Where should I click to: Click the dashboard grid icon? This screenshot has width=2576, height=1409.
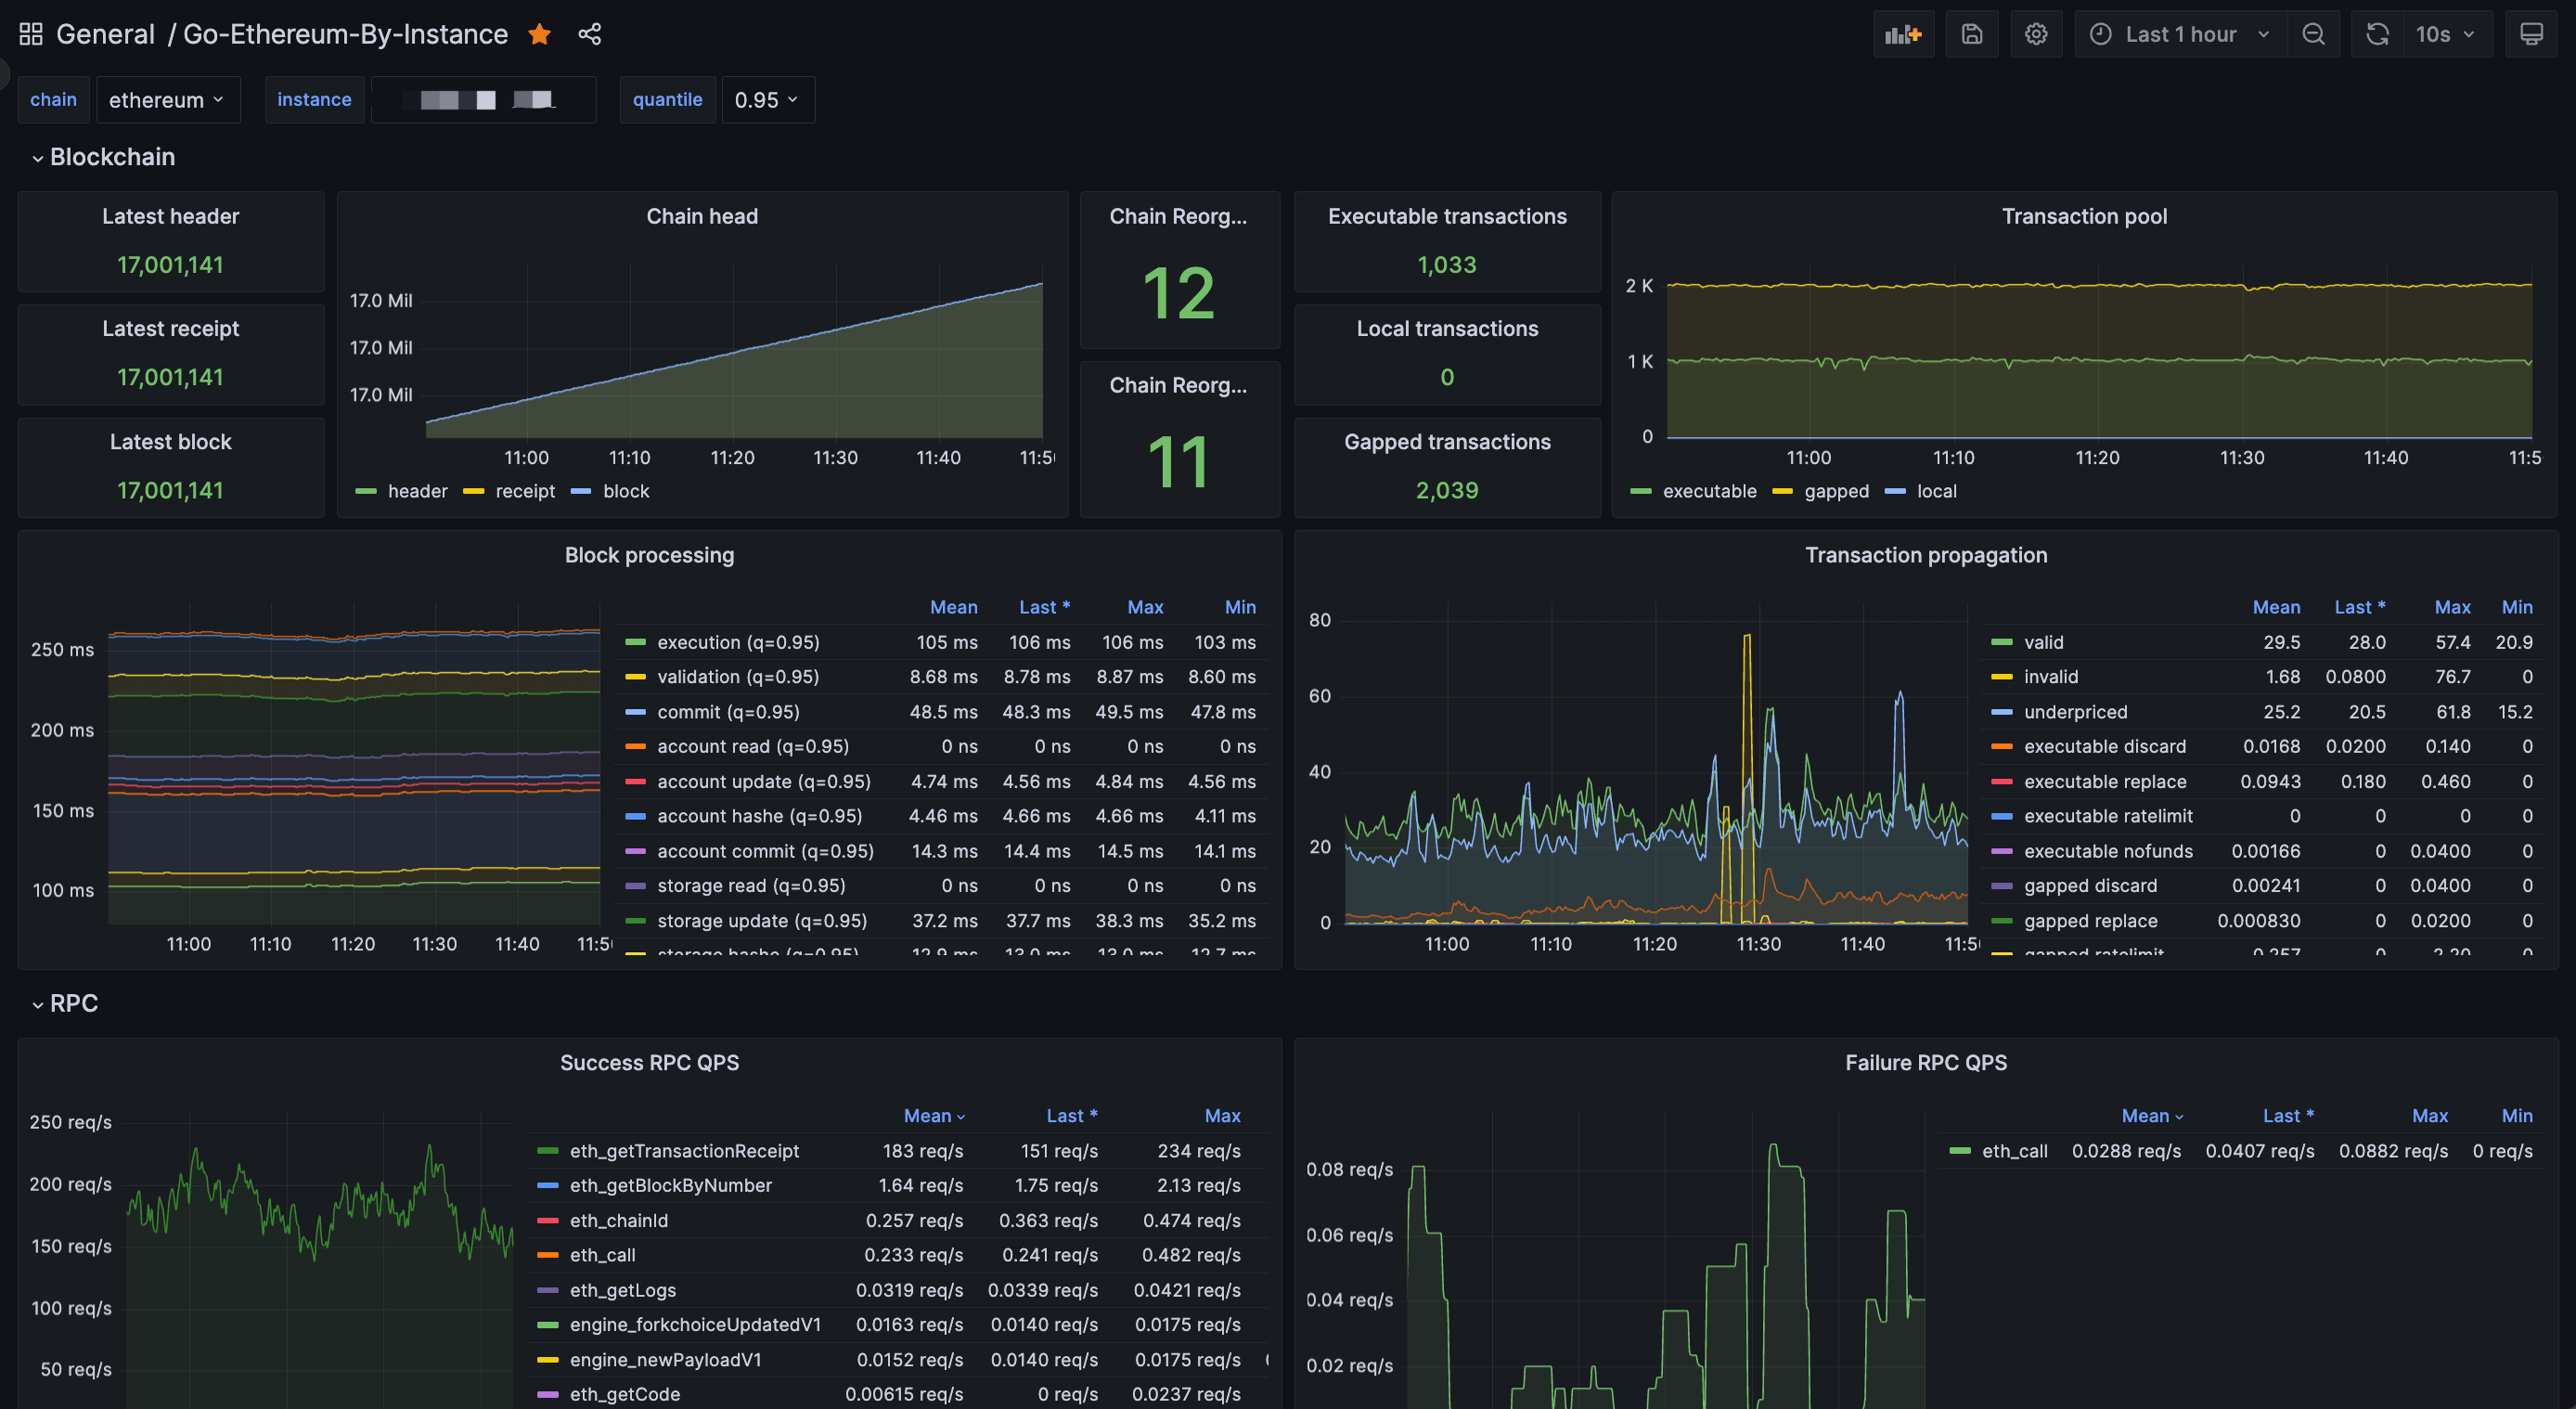(31, 34)
